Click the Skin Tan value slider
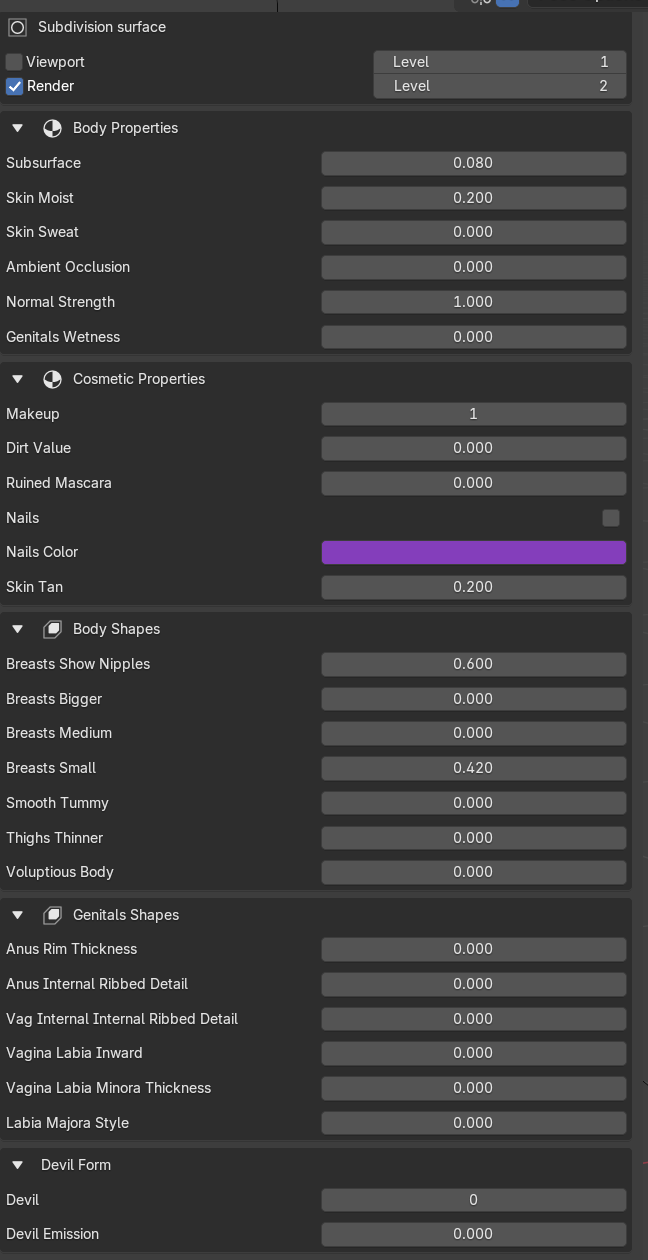The width and height of the screenshot is (648, 1260). (474, 587)
